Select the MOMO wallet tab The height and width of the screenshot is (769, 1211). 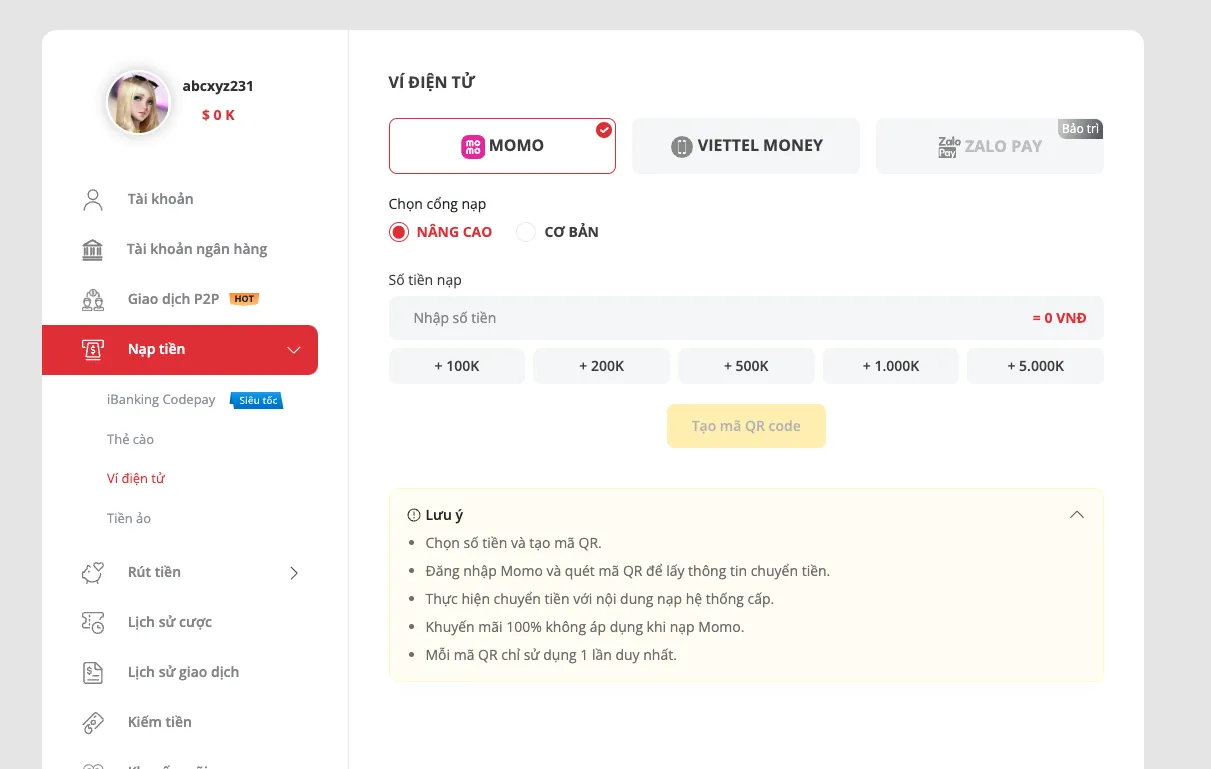pyautogui.click(x=502, y=146)
